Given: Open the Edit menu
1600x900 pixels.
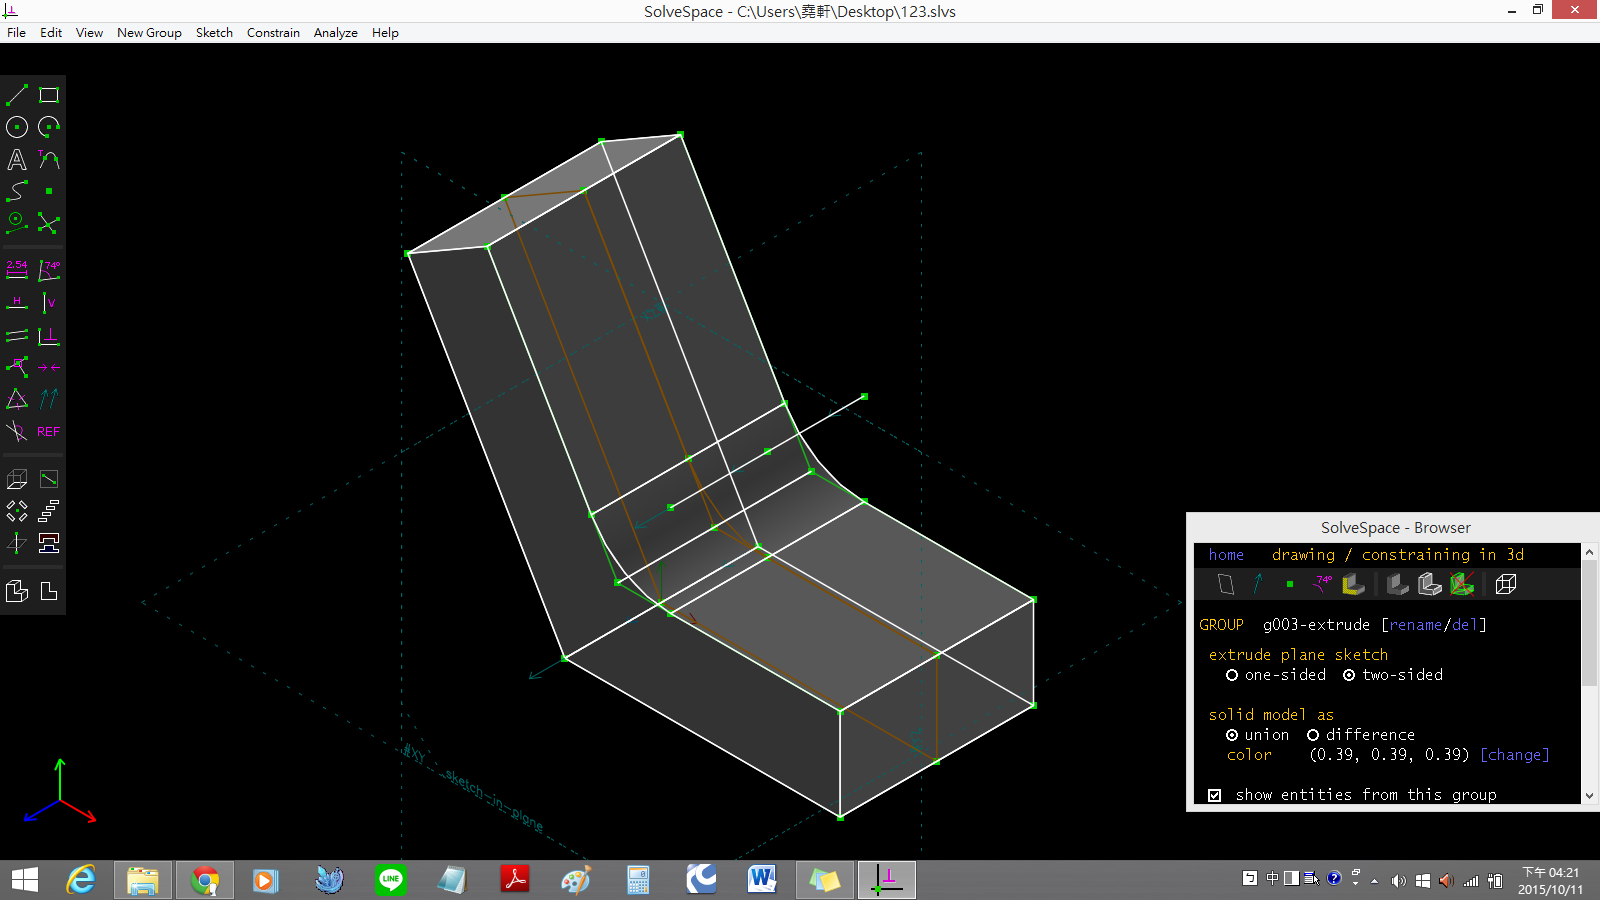Looking at the screenshot, I should click(51, 32).
